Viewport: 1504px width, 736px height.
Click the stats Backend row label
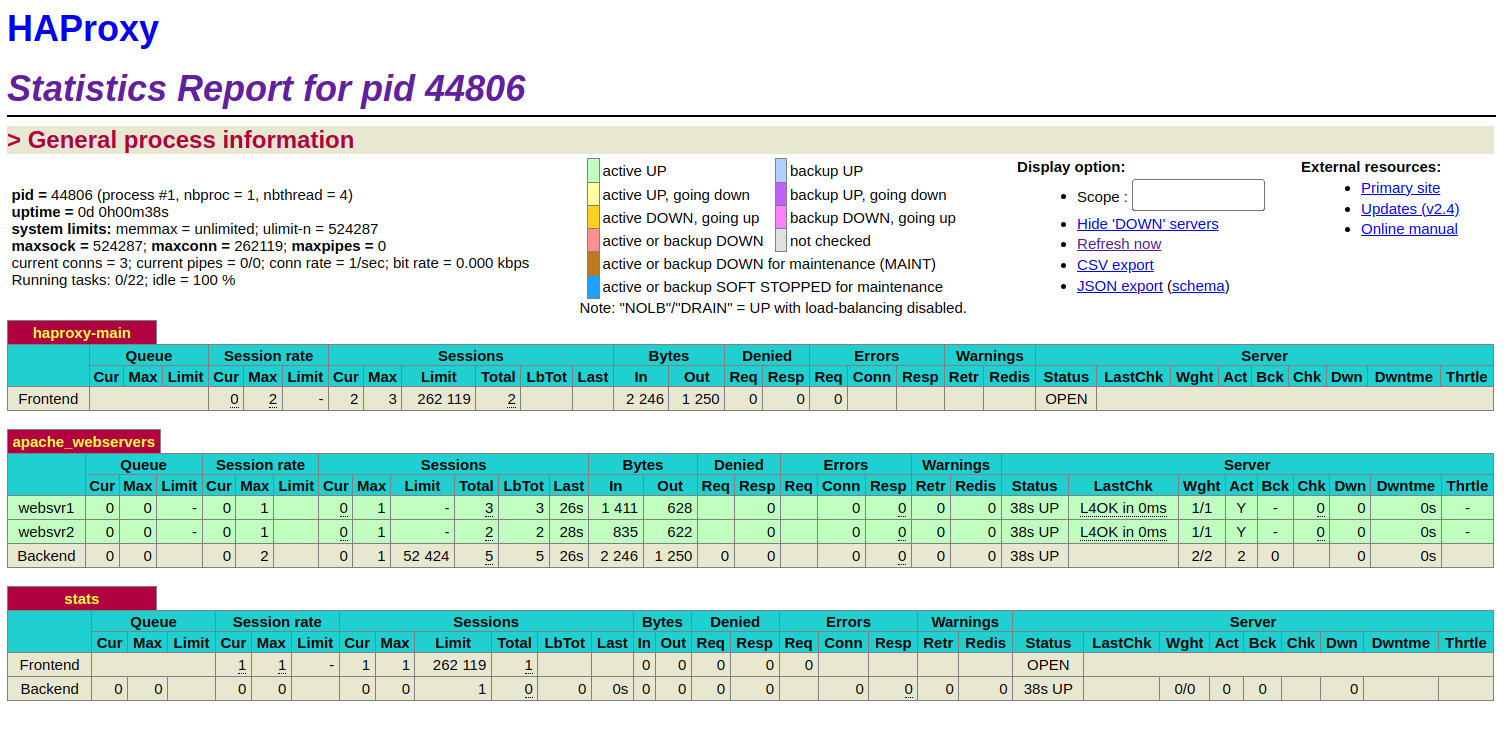point(49,689)
